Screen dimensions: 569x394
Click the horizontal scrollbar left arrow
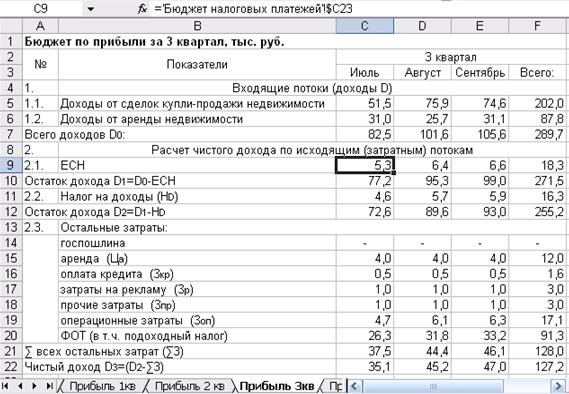point(355,386)
